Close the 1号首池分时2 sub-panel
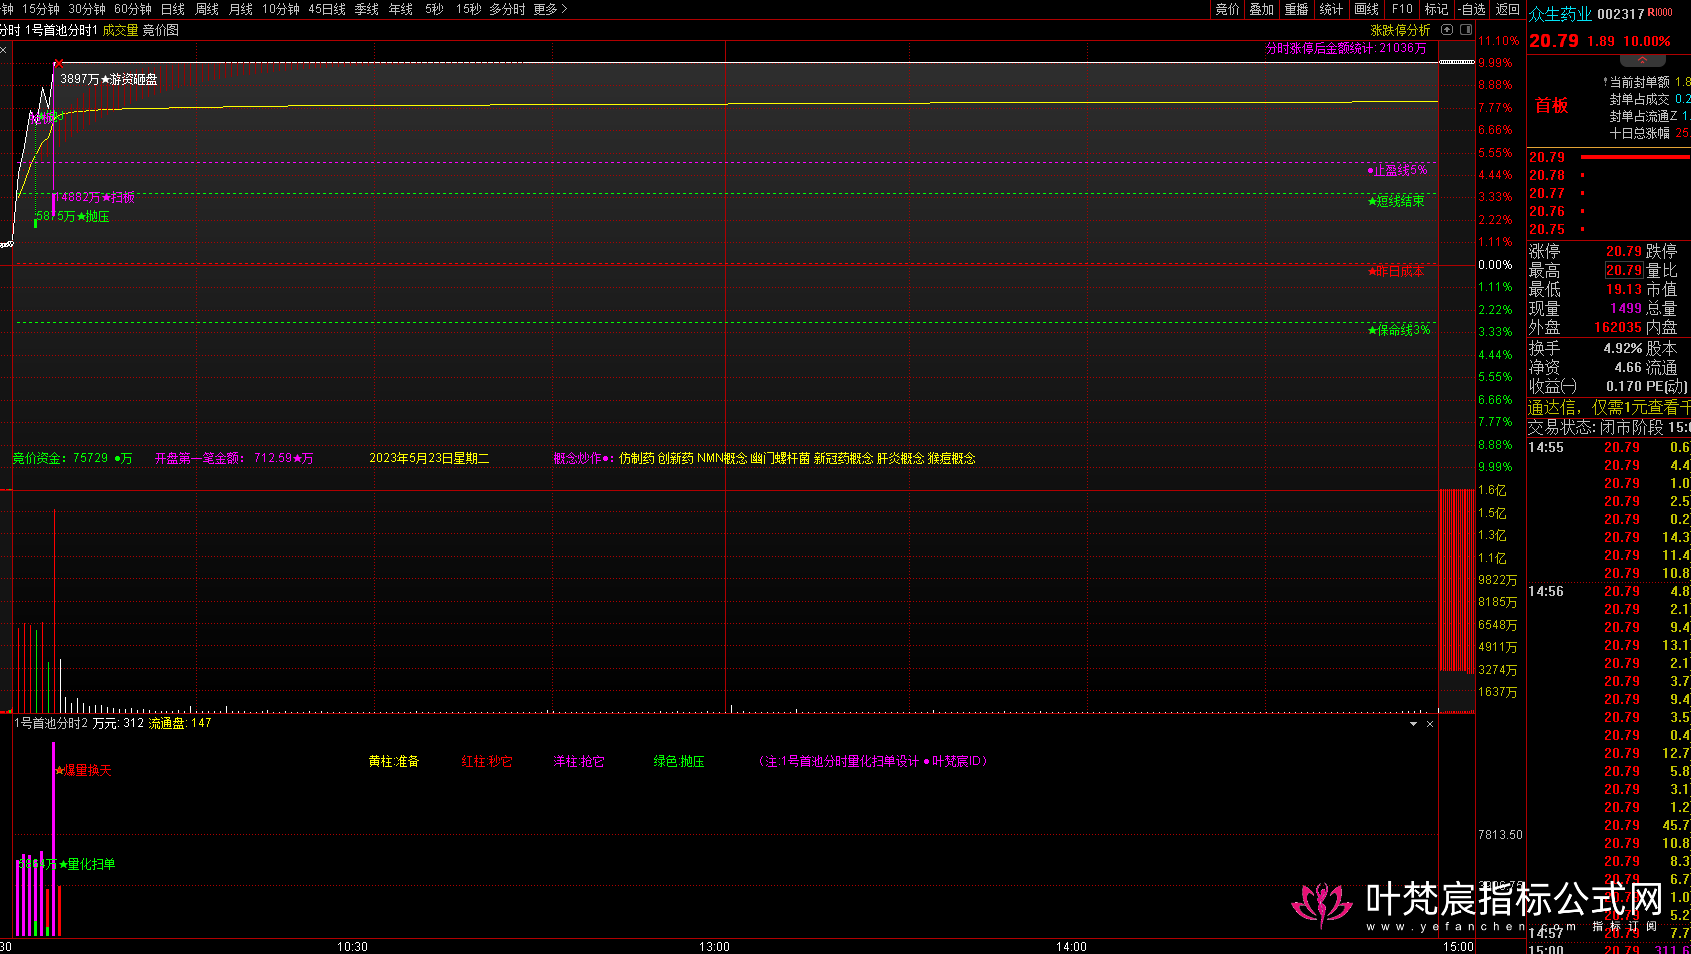1691x954 pixels. tap(1430, 724)
